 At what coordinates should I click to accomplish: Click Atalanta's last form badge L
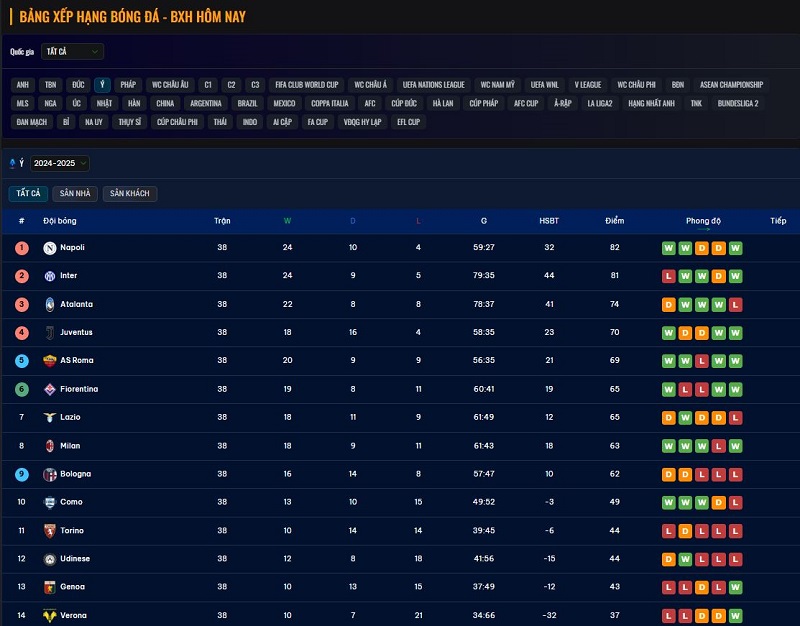pos(735,305)
